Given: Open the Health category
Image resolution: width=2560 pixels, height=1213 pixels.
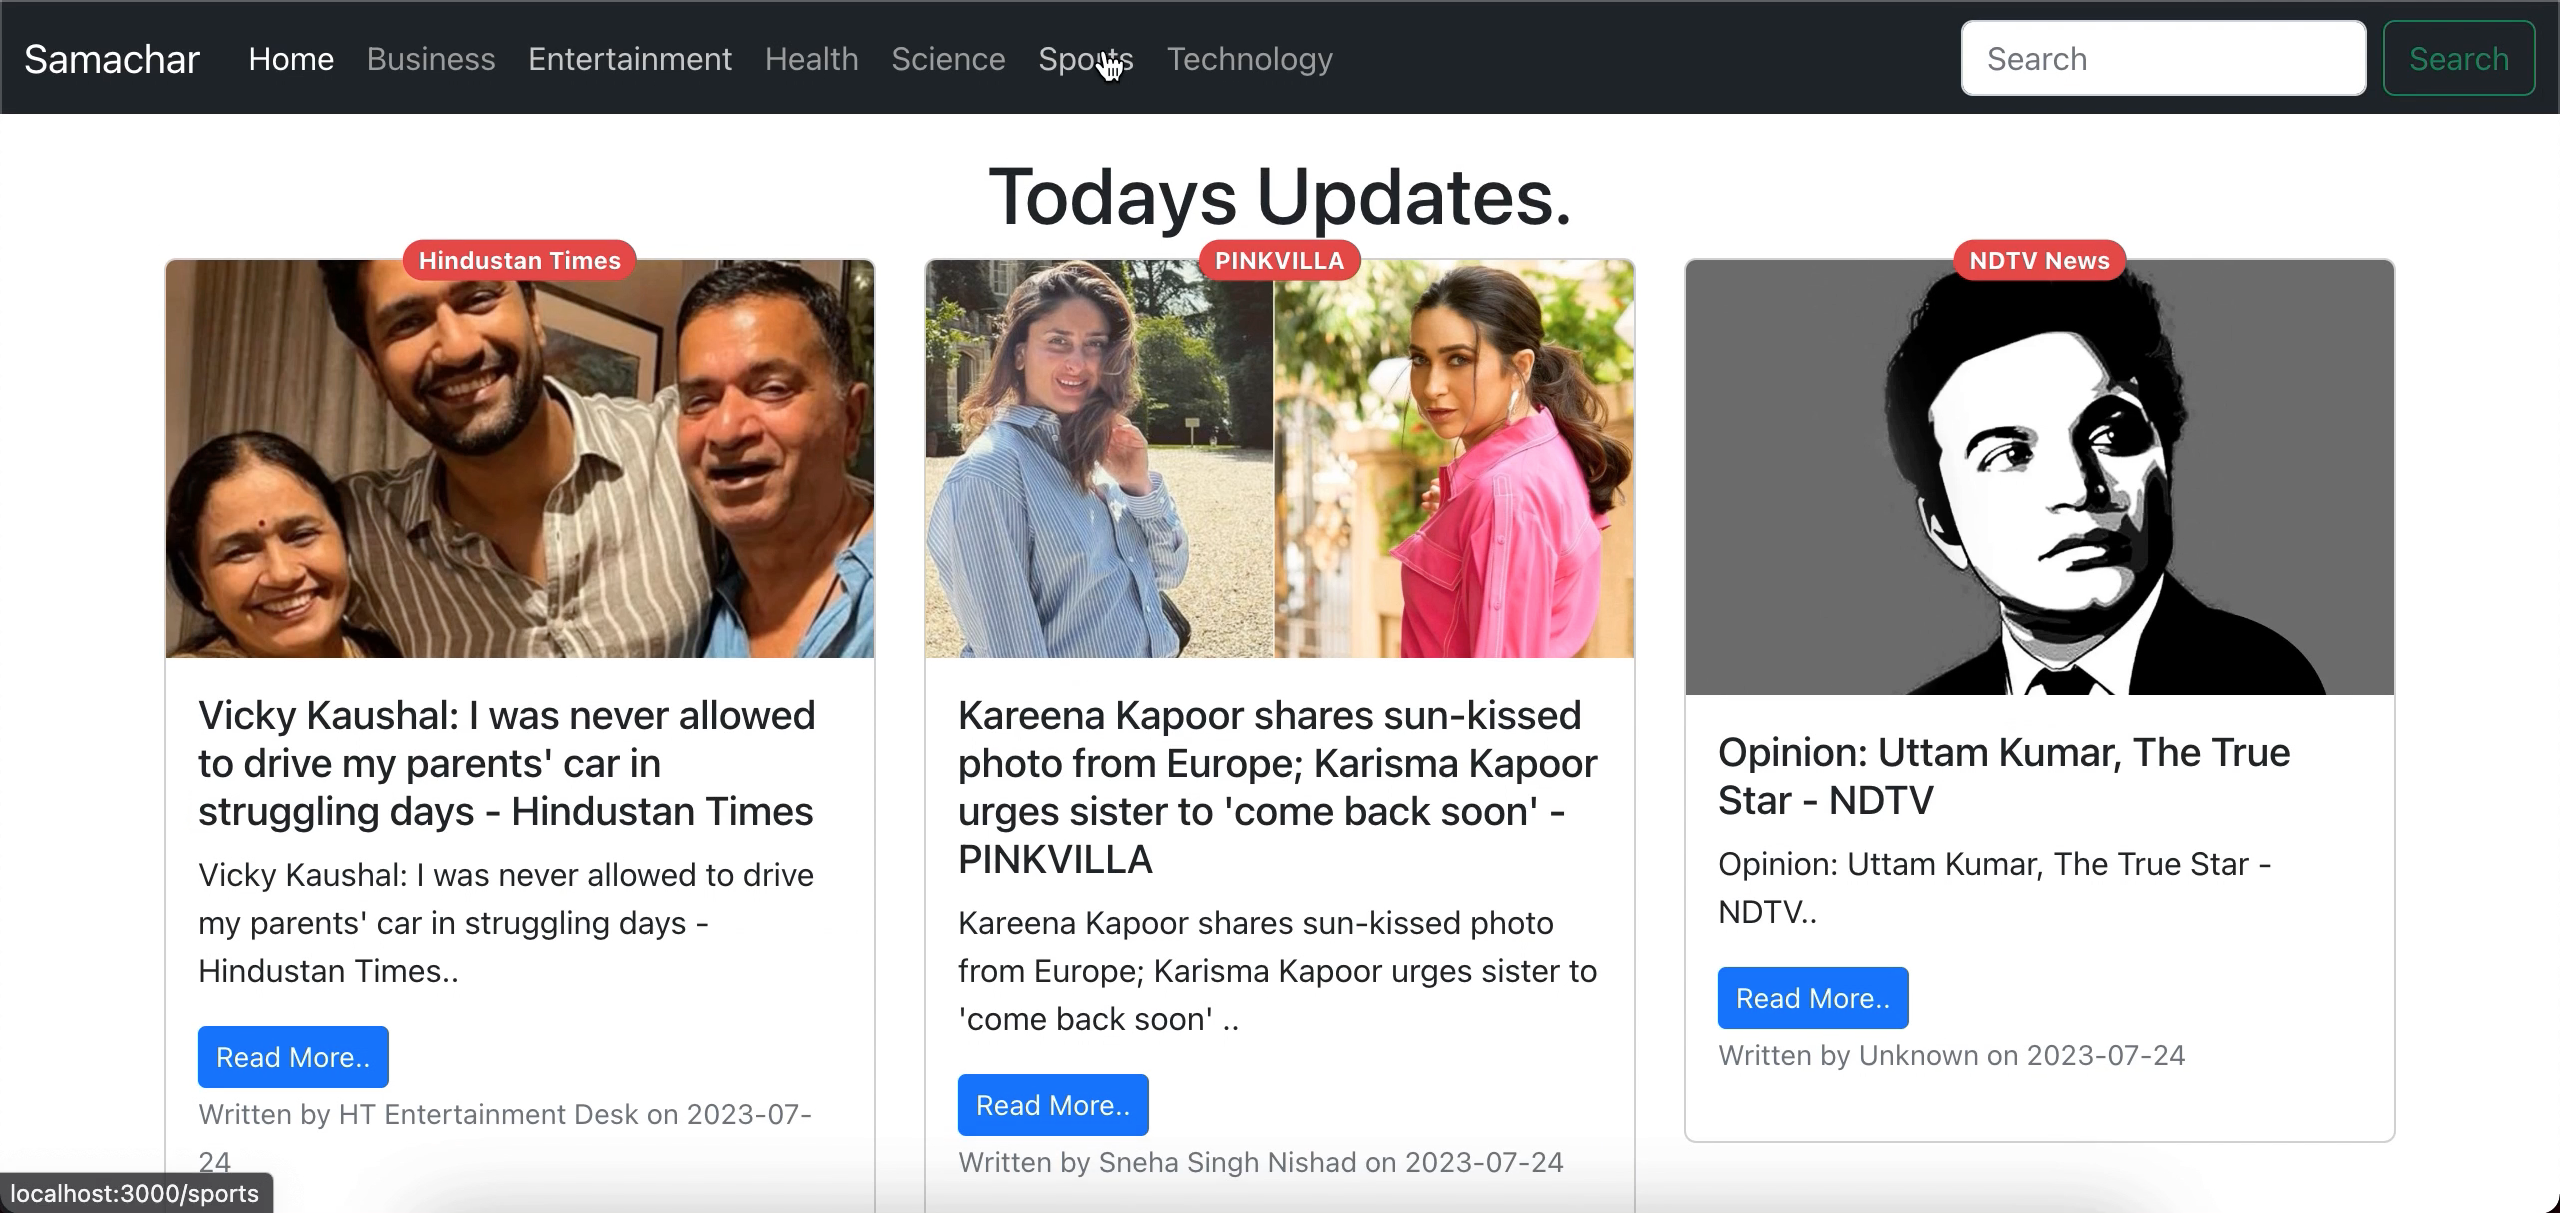Looking at the screenshot, I should pos(812,59).
